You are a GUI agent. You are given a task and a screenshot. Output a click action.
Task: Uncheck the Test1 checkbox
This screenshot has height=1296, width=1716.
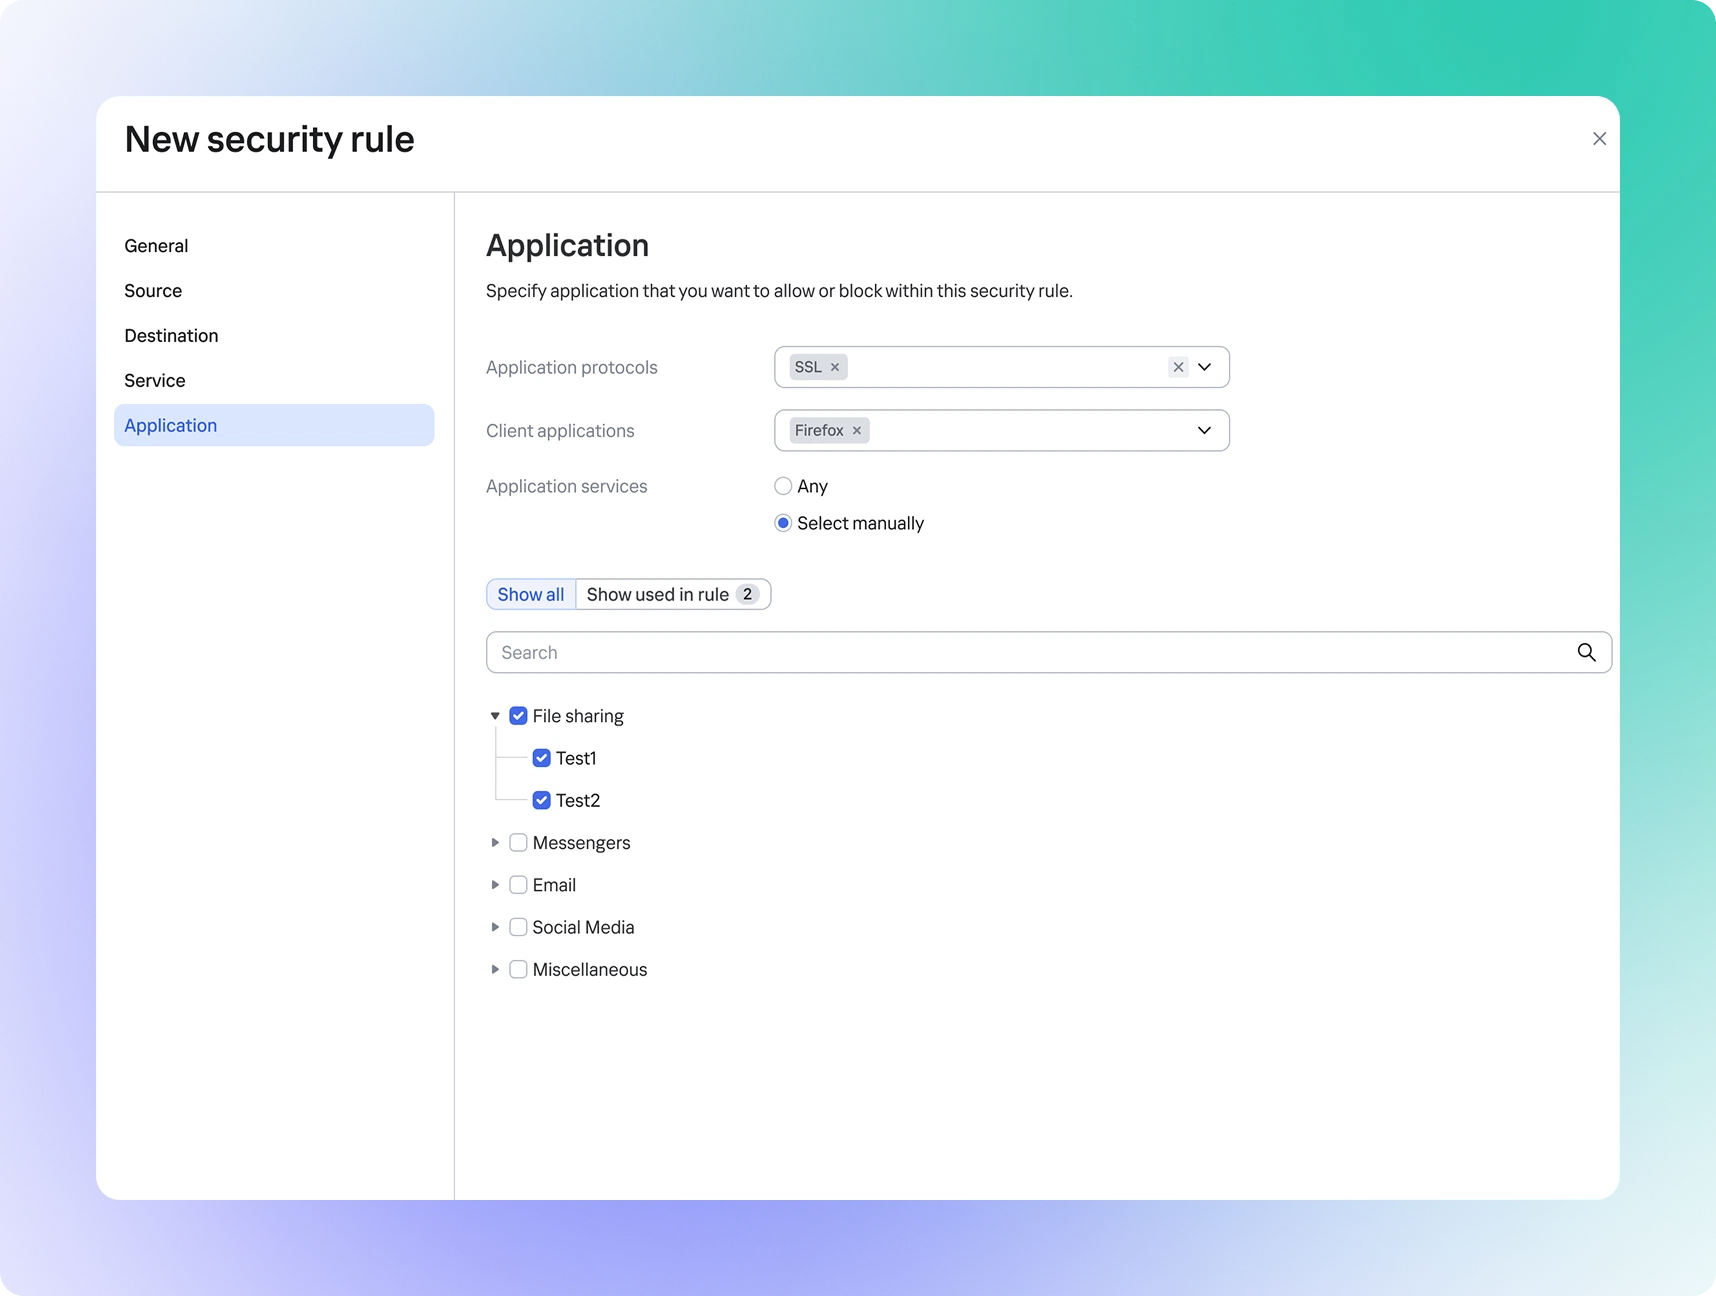coord(542,758)
